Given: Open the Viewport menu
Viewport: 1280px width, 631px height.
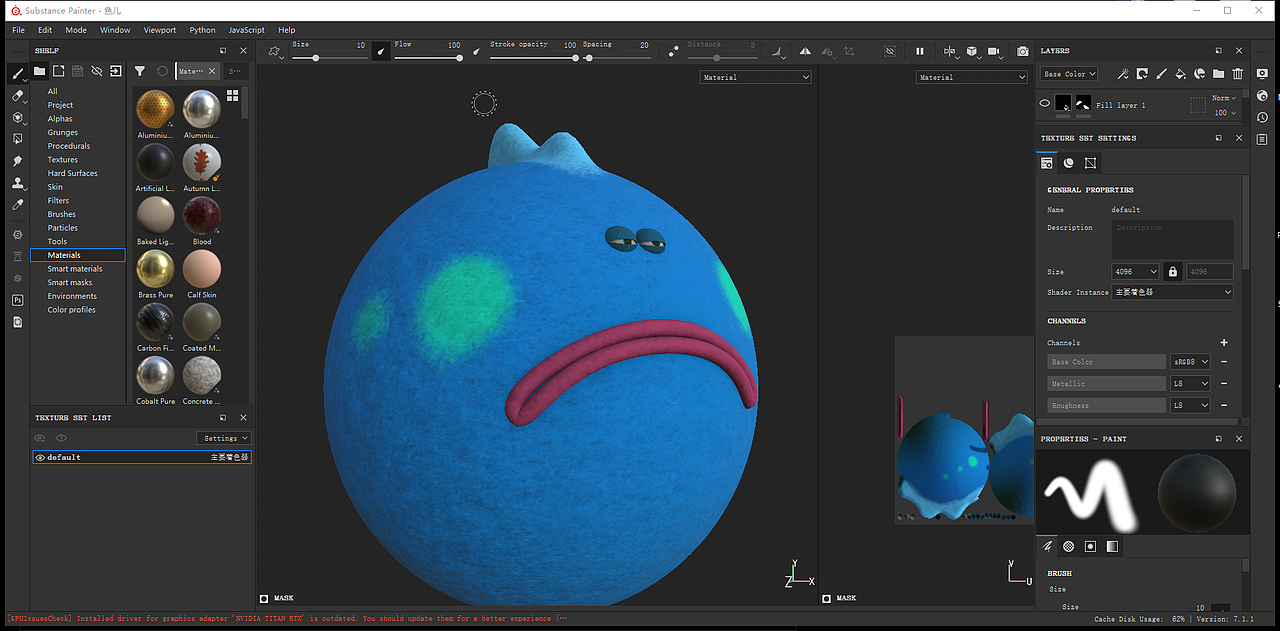Looking at the screenshot, I should pyautogui.click(x=159, y=30).
